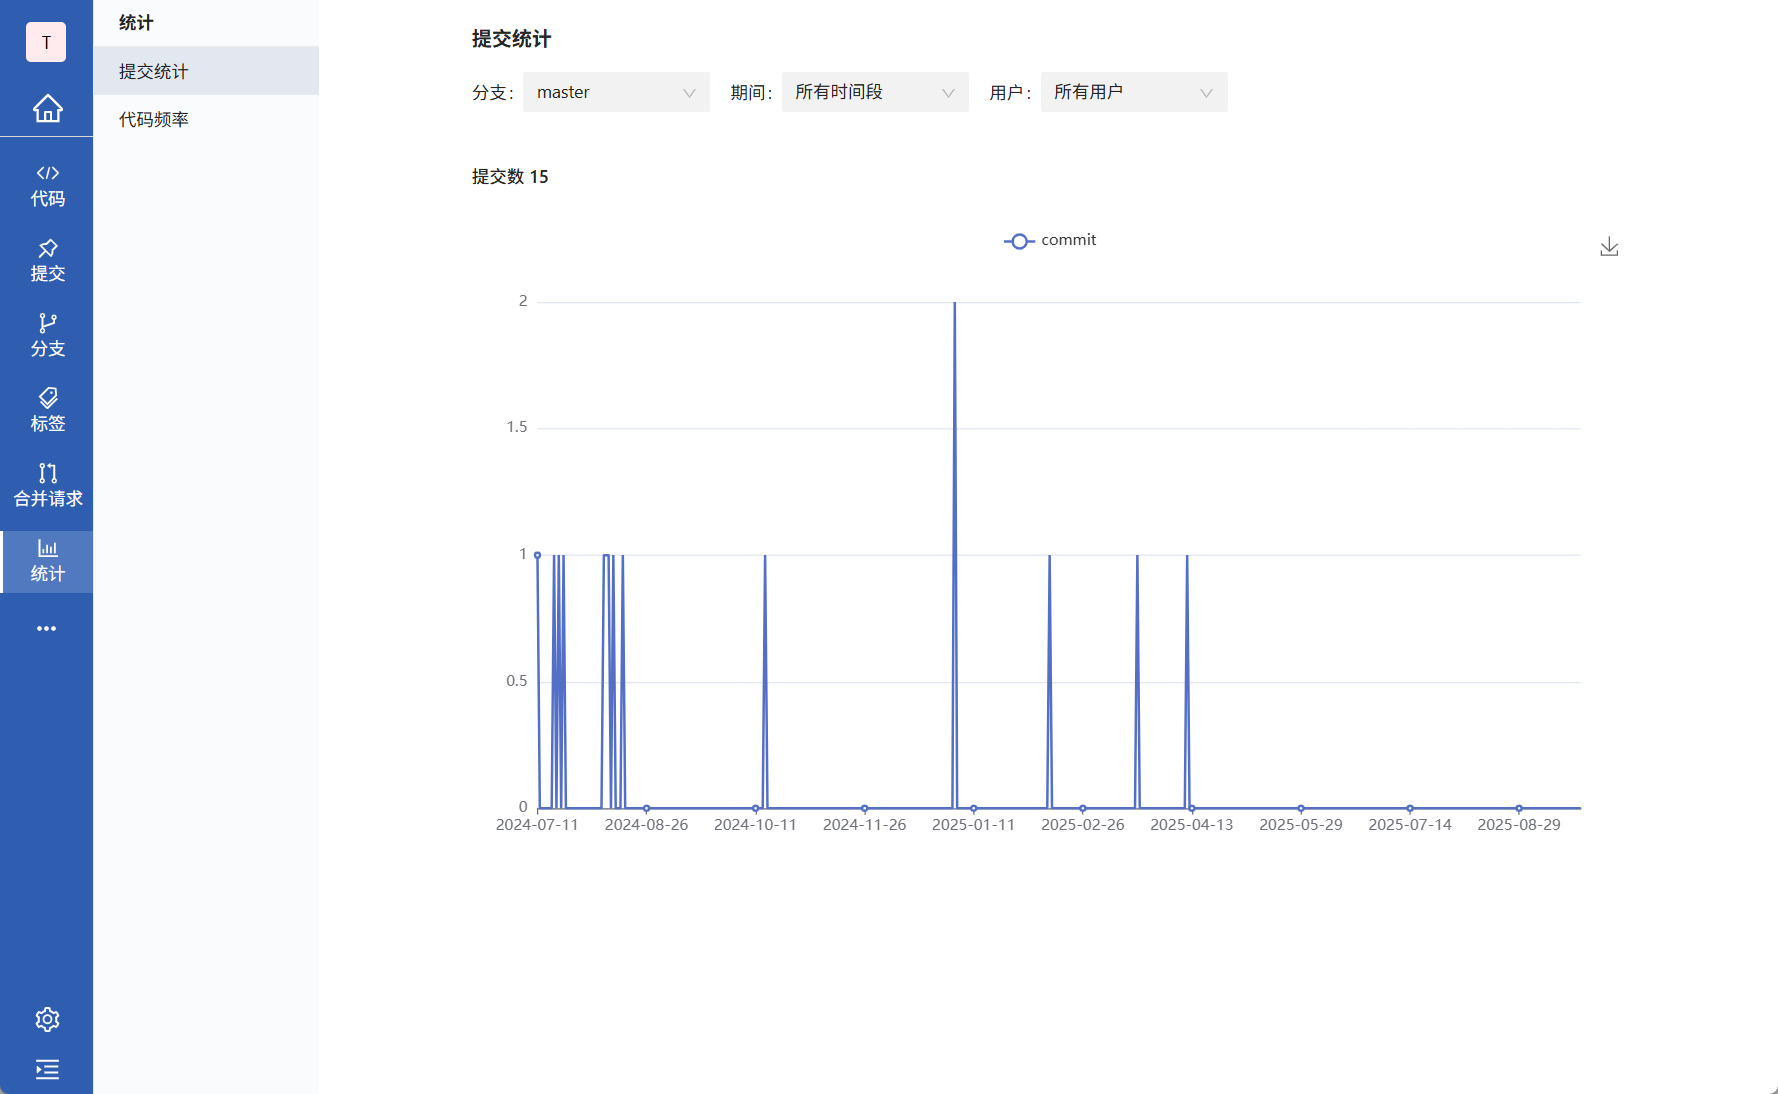This screenshot has height=1094, width=1778.
Task: Go to home via house icon
Action: [x=47, y=108]
